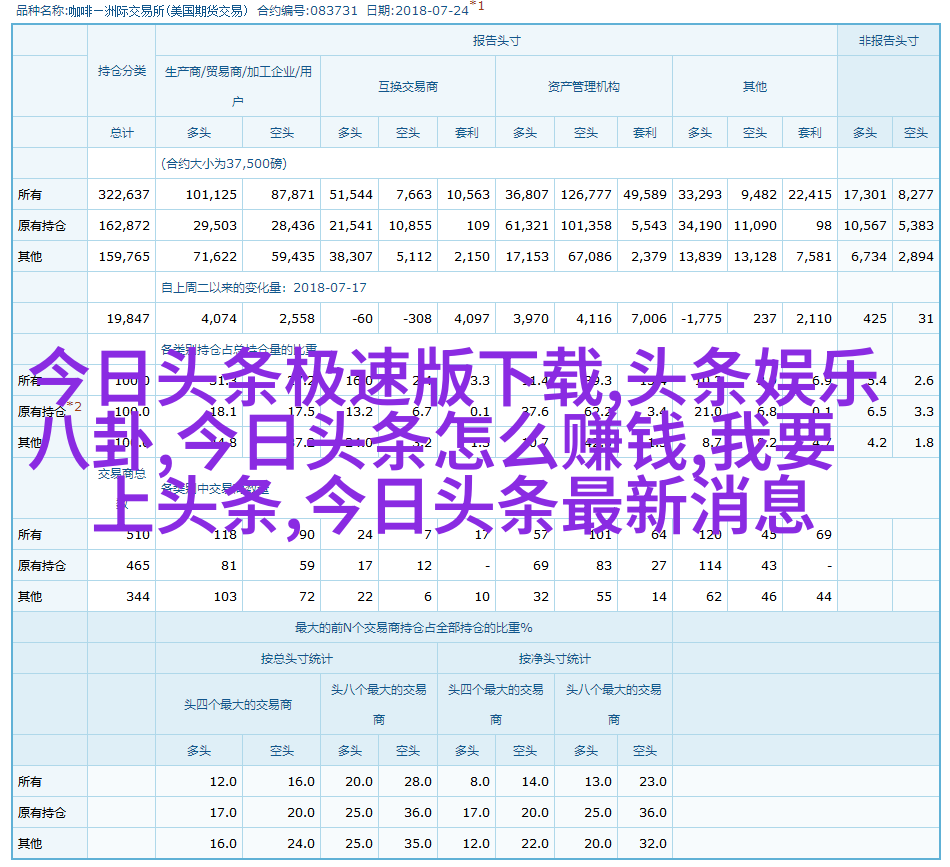This screenshot has height=867, width=950.
Task: Click the percentage value 2.6
Action: (924, 380)
